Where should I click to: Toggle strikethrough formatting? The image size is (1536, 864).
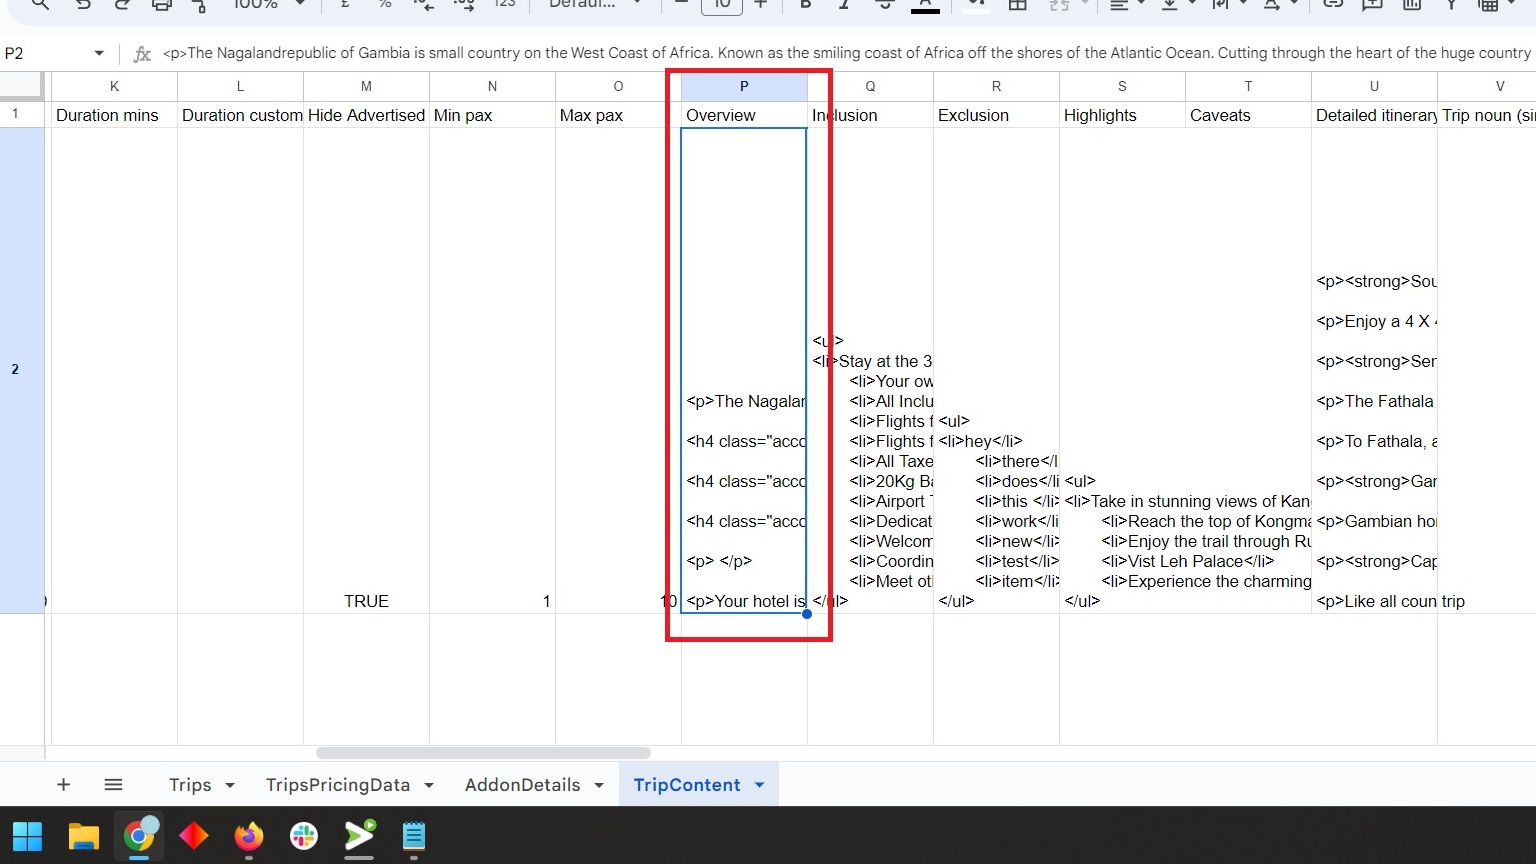point(884,5)
